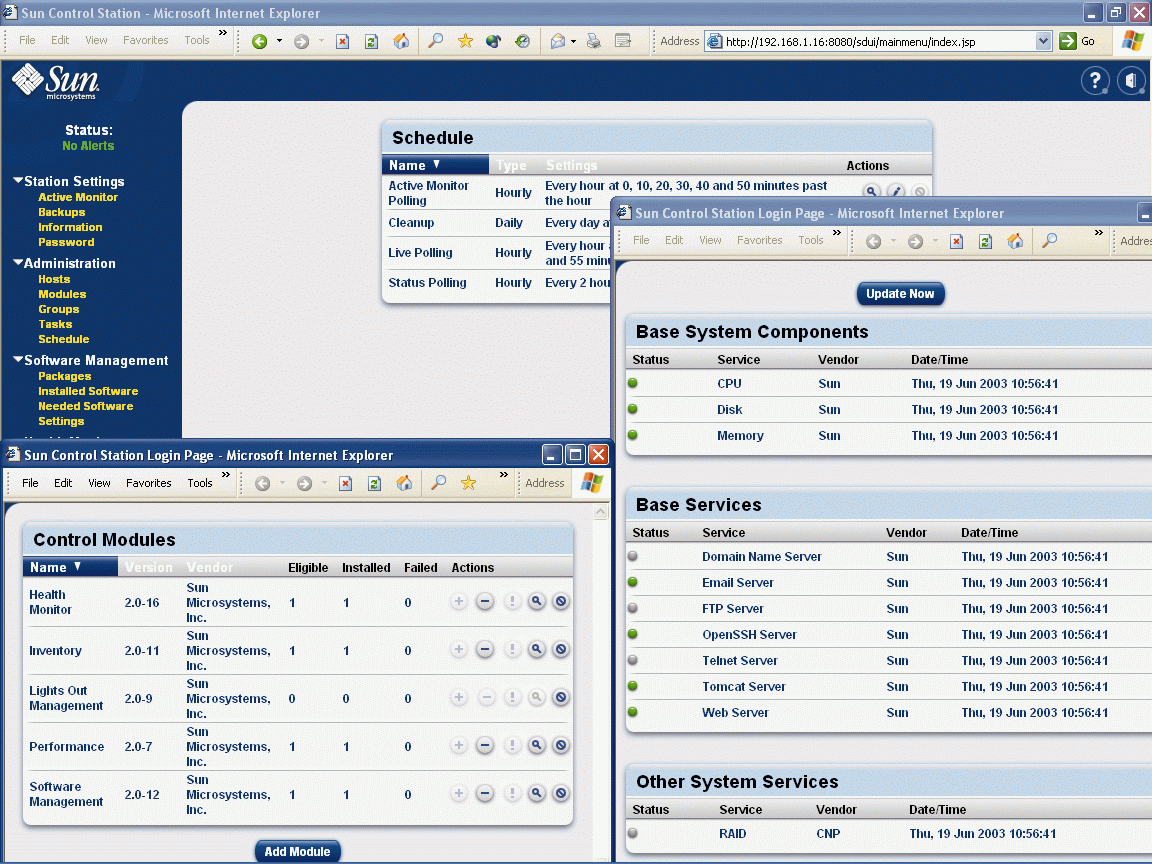Click minus icon for Performance module
The image size is (1152, 864).
click(x=485, y=746)
